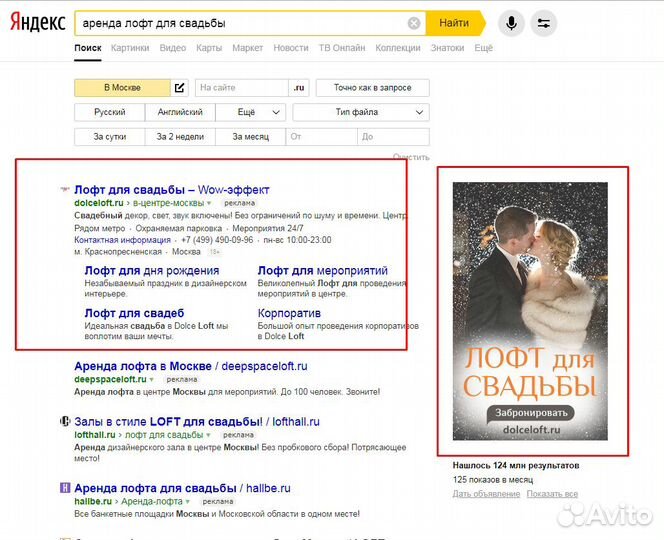Expand arrow beside dolceloft.ru address
The width and height of the screenshot is (664, 540).
coord(209,203)
